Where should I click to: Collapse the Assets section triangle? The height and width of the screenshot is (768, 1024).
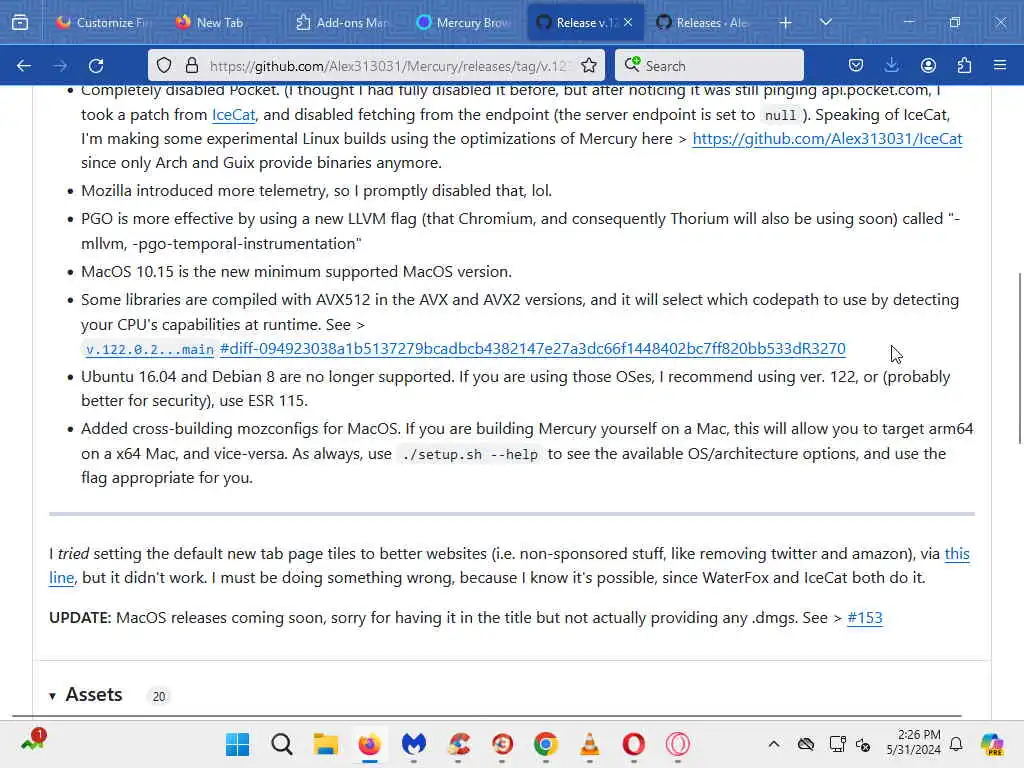[52, 696]
